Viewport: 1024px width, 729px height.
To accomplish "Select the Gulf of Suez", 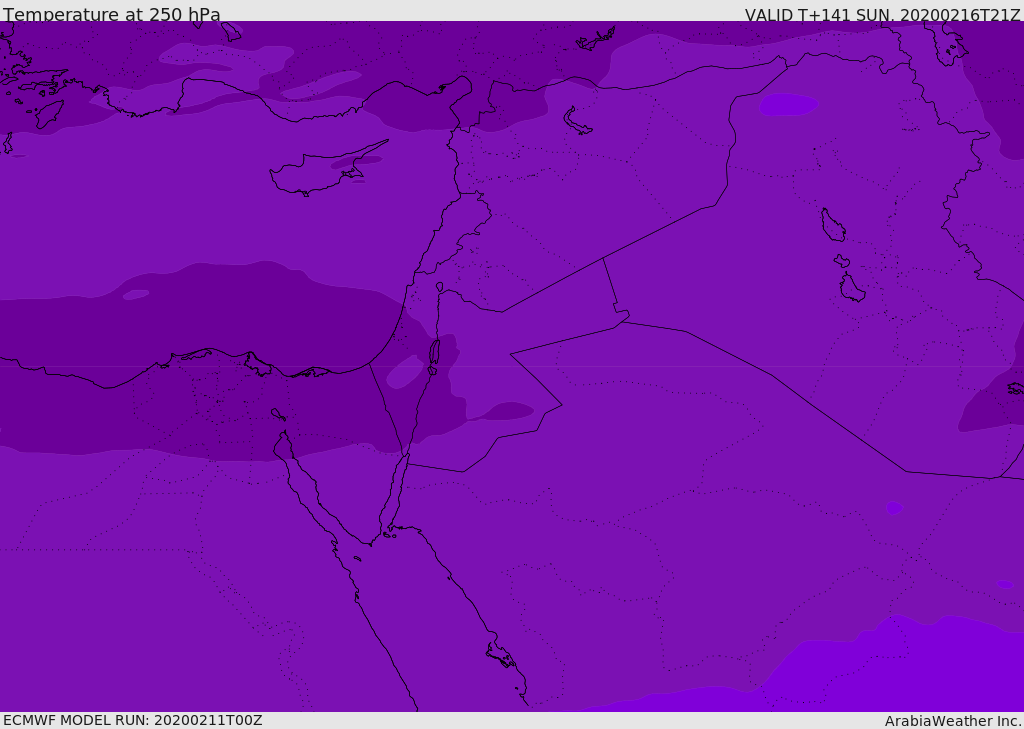I will [300, 485].
